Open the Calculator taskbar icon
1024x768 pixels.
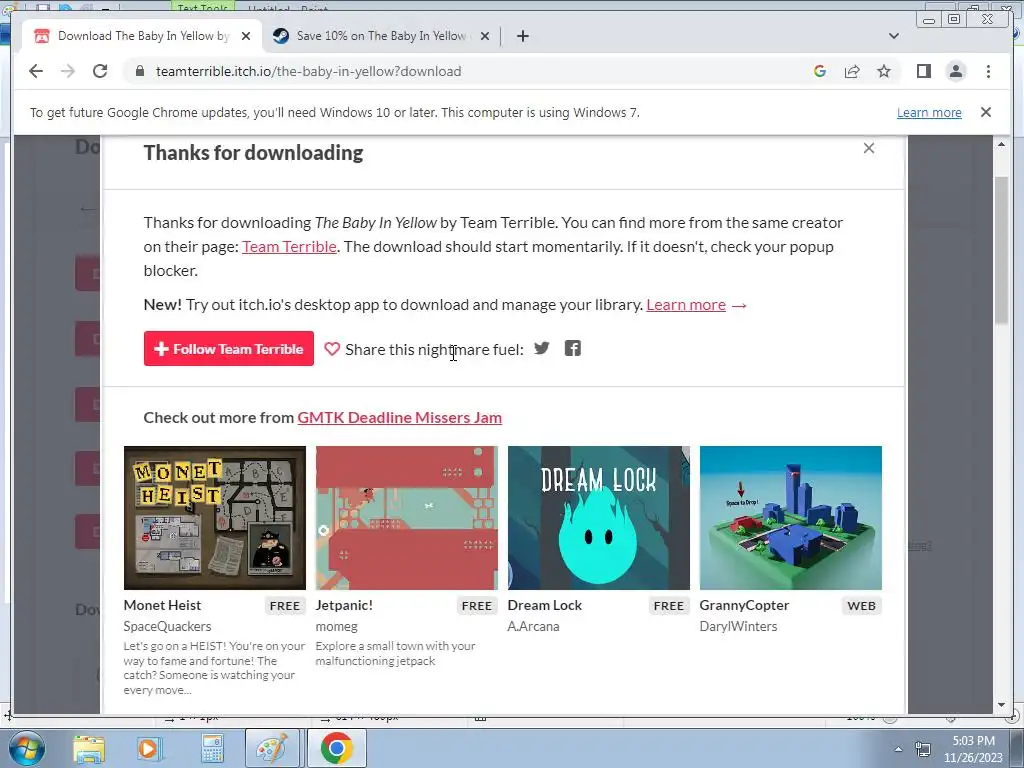[x=212, y=748]
